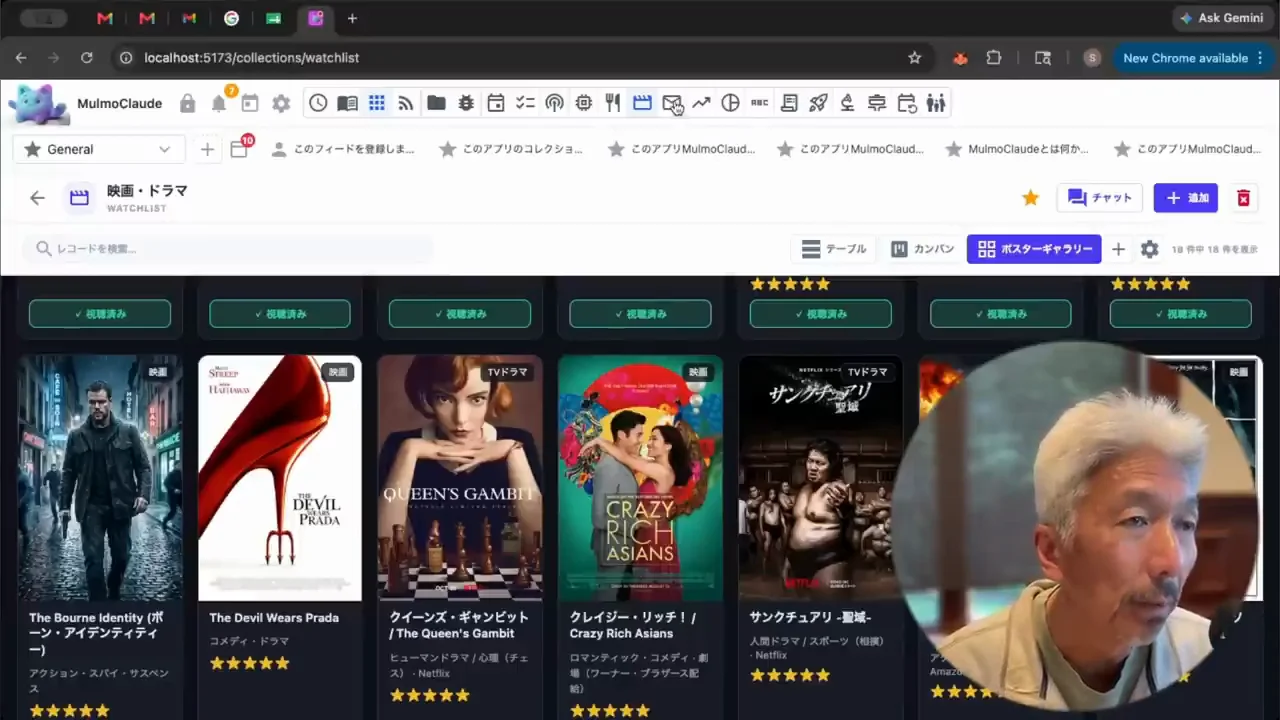1280x720 pixels.
Task: Open the checklist icon in the toolbar
Action: coord(525,103)
